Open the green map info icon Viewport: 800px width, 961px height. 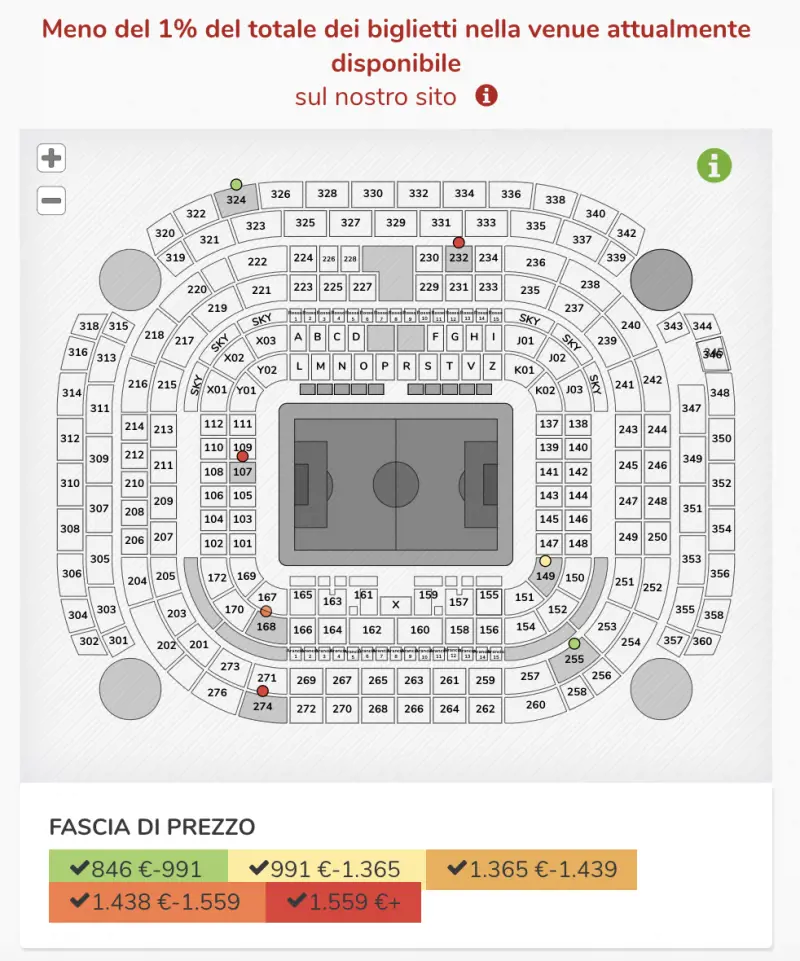(714, 166)
